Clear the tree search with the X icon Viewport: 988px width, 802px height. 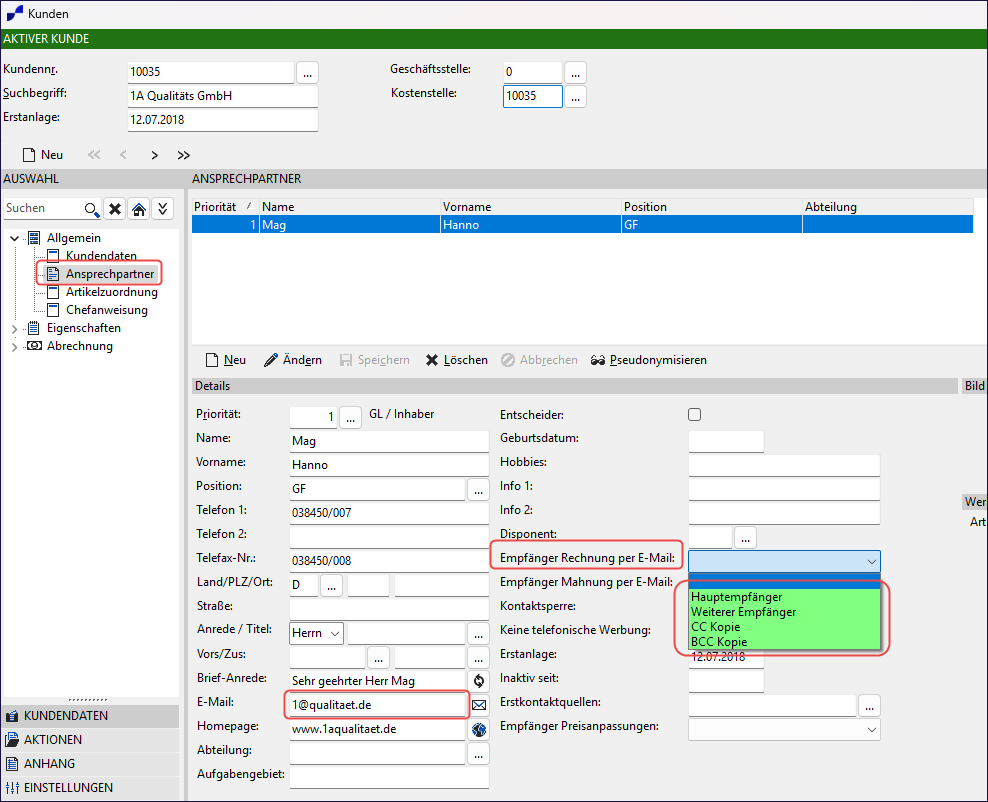[115, 209]
